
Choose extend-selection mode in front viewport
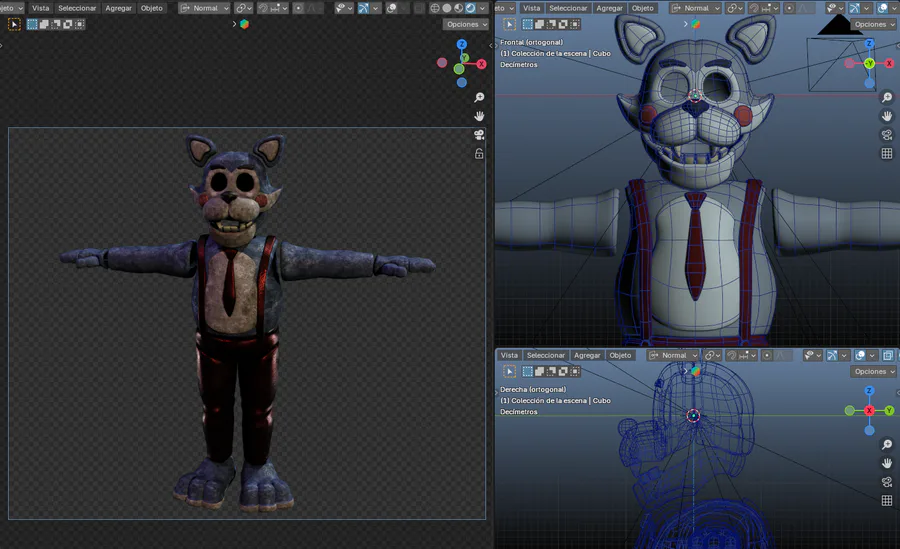[540, 24]
